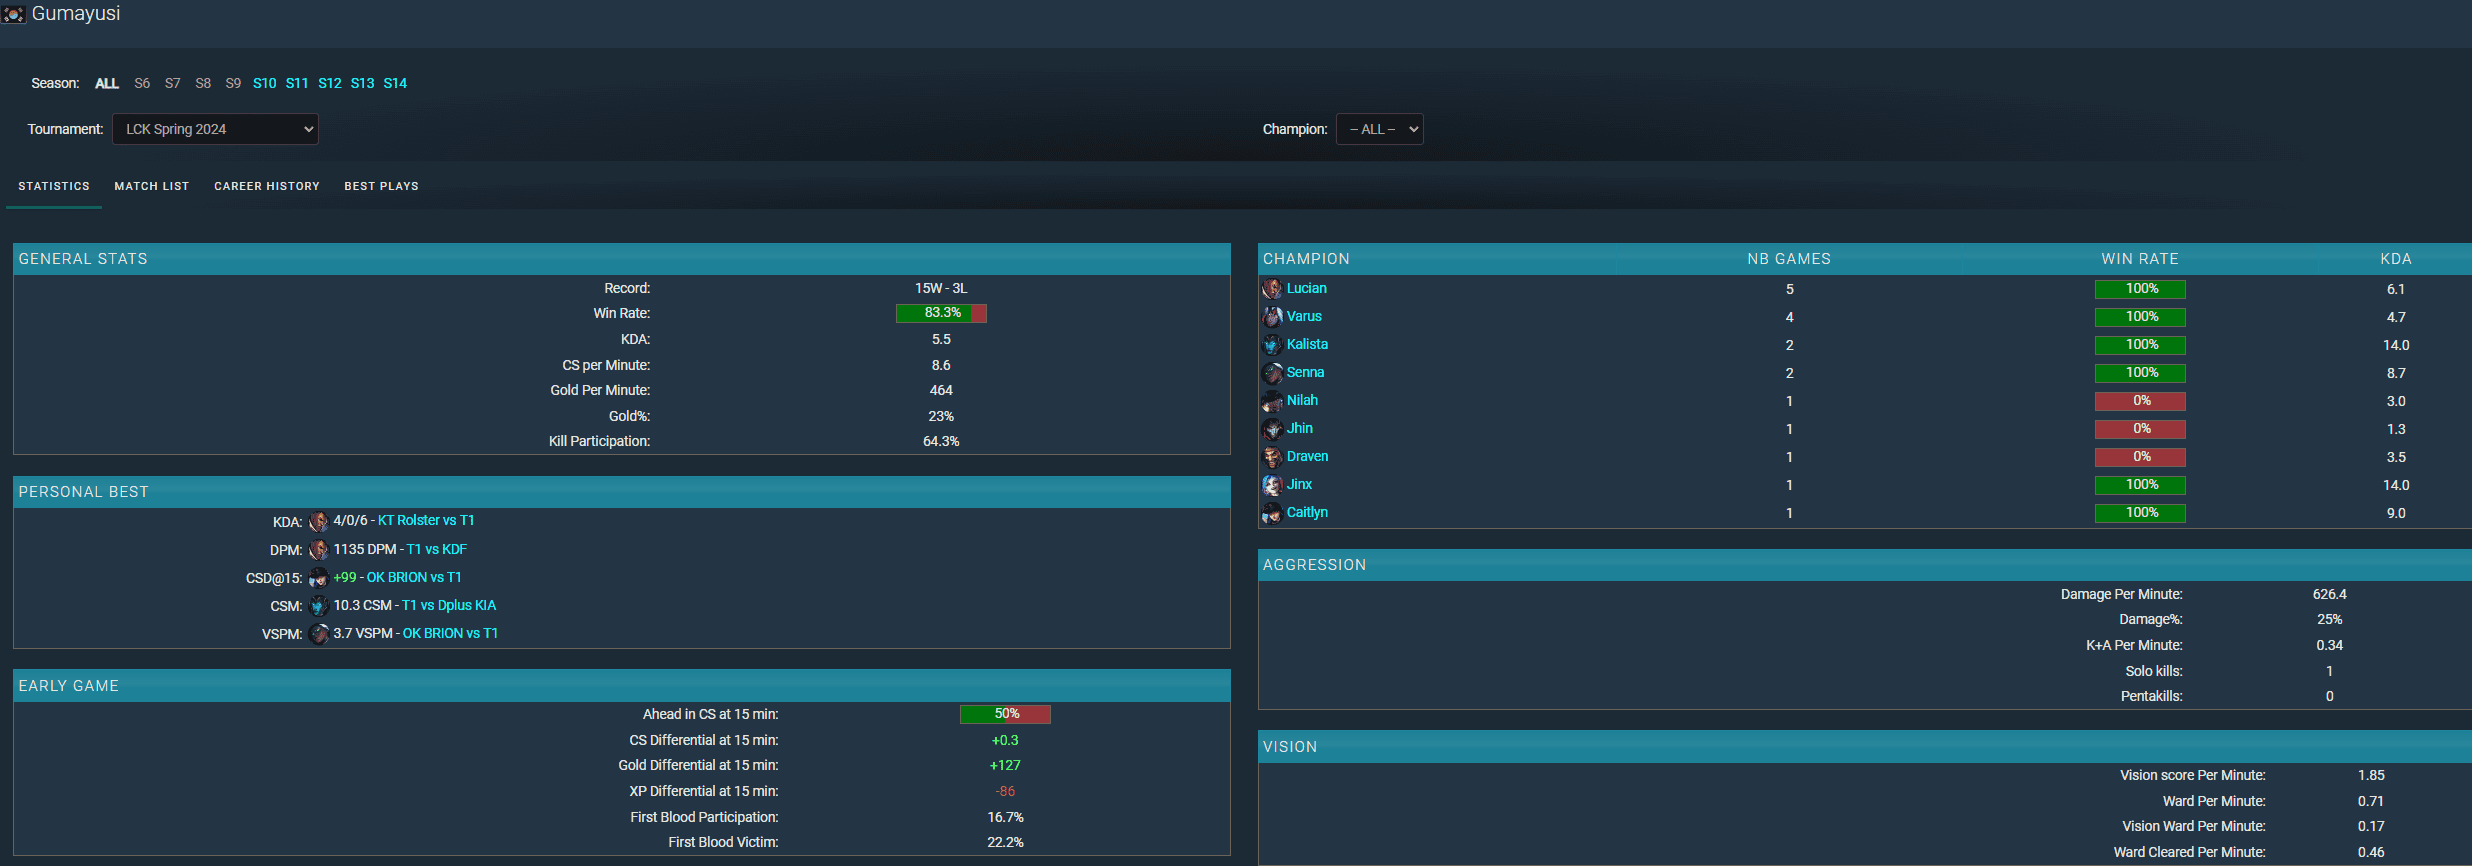Select season S13
The height and width of the screenshot is (866, 2472).
point(362,83)
